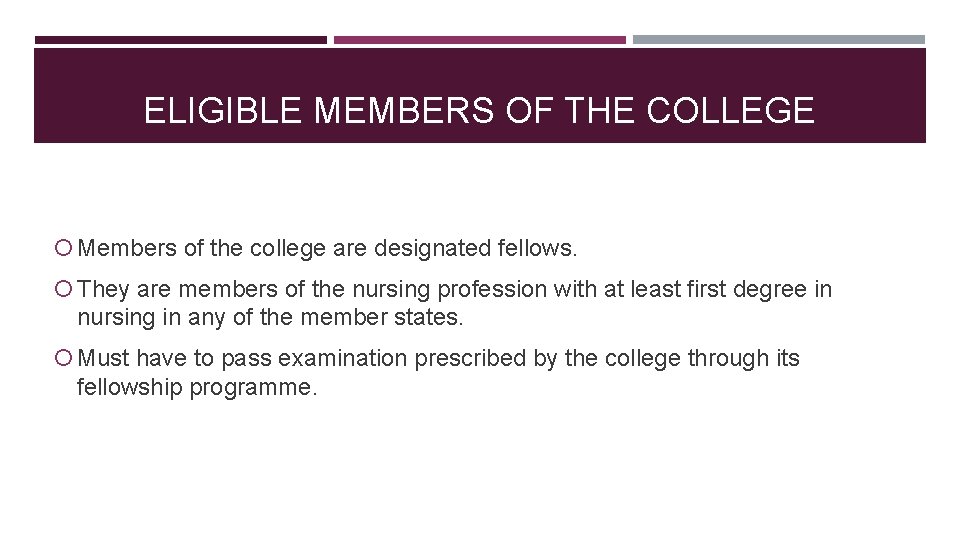Image resolution: width=960 pixels, height=540 pixels.
Task: Click the title 'Eligible Members of the College'
Action: tap(479, 110)
